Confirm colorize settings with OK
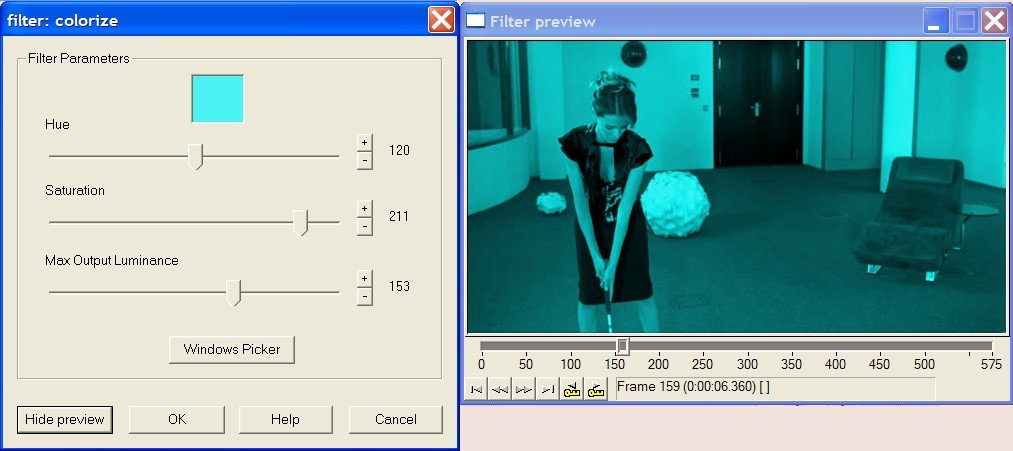Image resolution: width=1013 pixels, height=451 pixels. click(177, 419)
